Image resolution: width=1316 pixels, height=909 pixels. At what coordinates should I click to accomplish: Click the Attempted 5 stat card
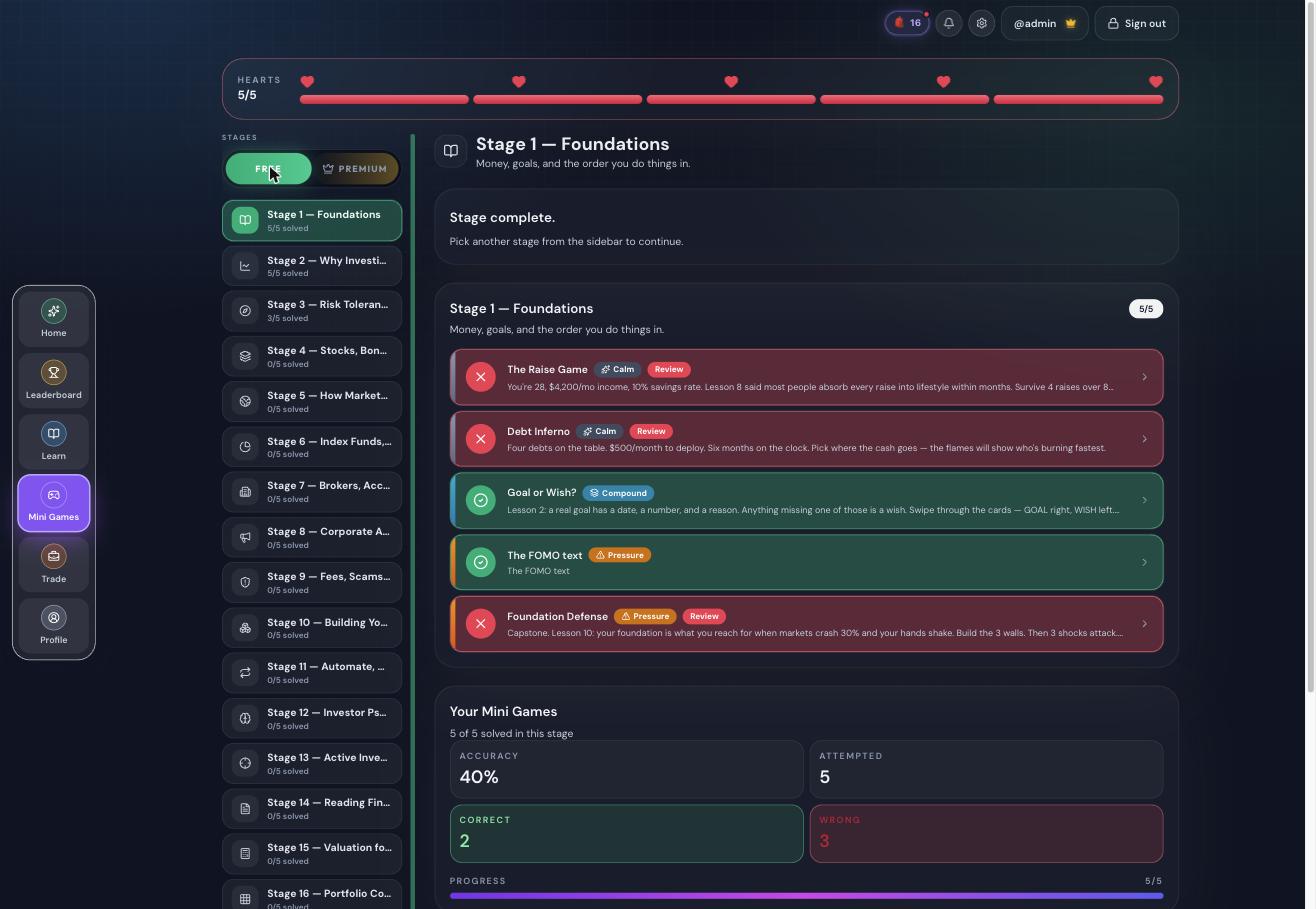(986, 769)
